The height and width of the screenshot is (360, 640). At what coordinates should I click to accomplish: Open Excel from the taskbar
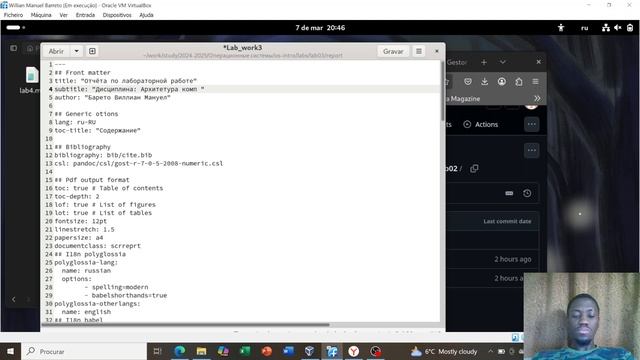(x=245, y=351)
